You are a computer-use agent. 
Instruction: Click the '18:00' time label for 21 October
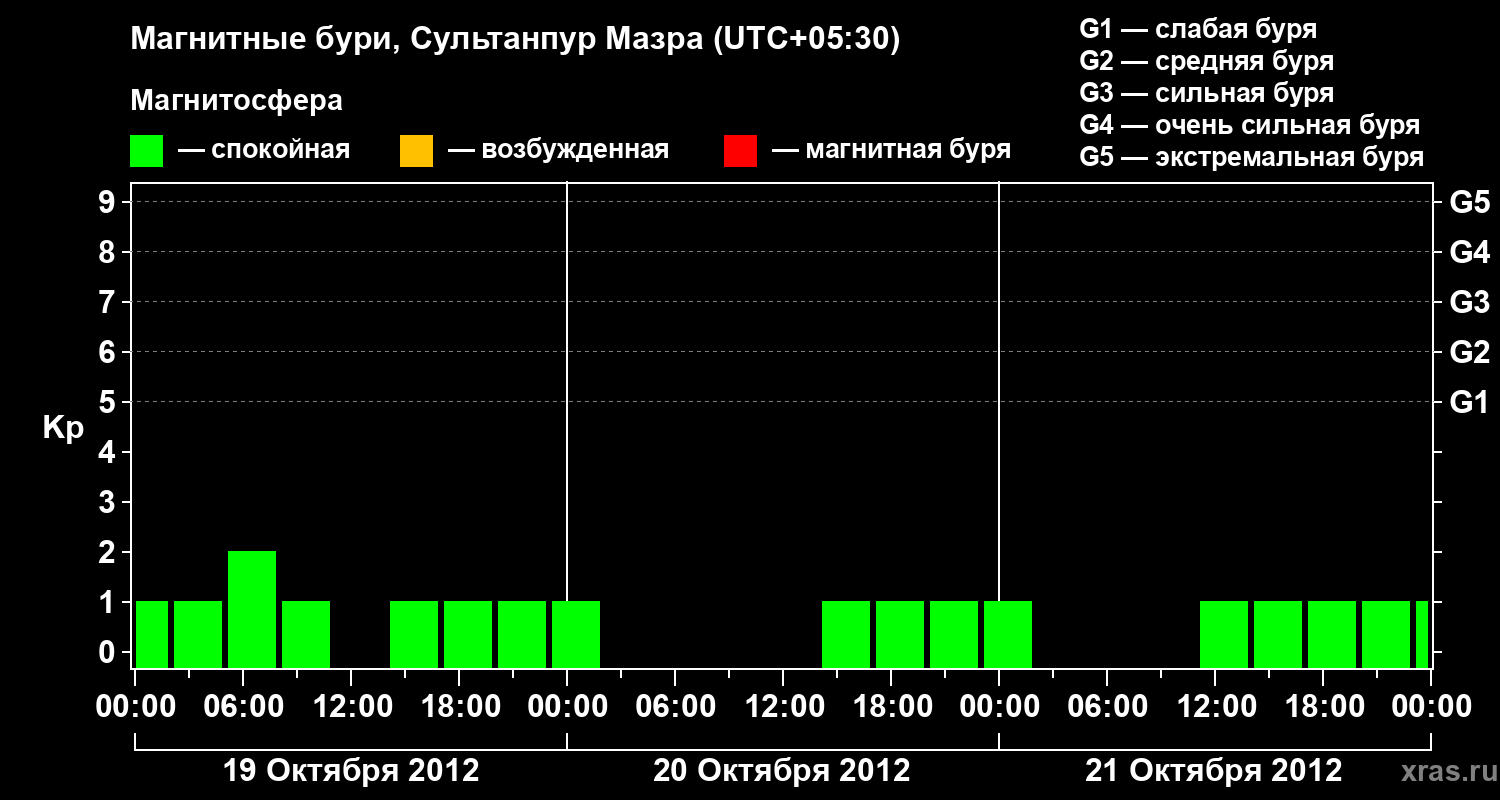pos(1323,707)
